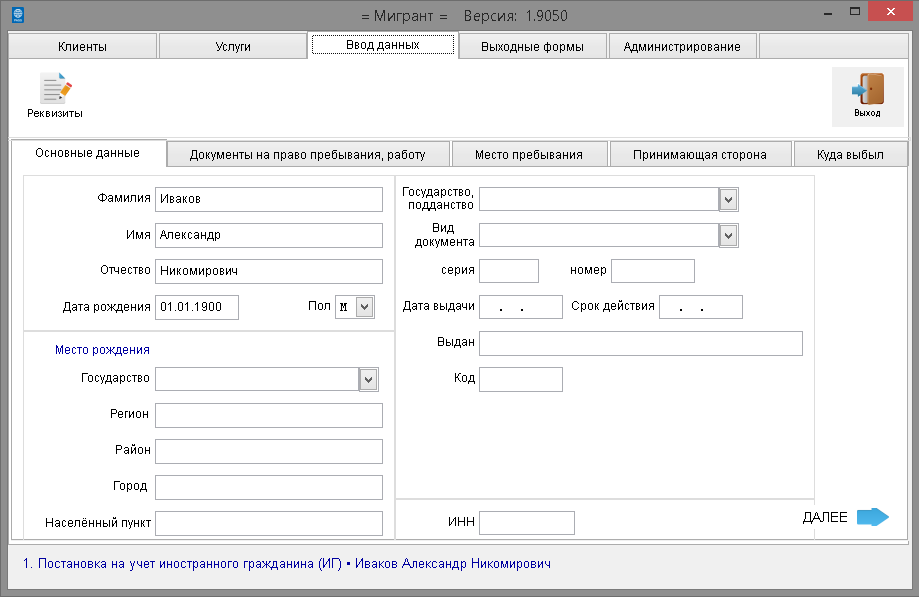Open the Услуги tab
The width and height of the screenshot is (919, 597).
233,47
